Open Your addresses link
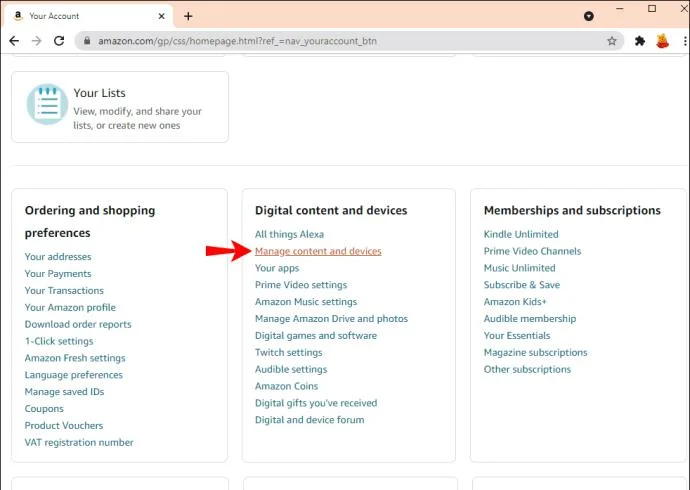690x490 pixels. pyautogui.click(x=58, y=257)
